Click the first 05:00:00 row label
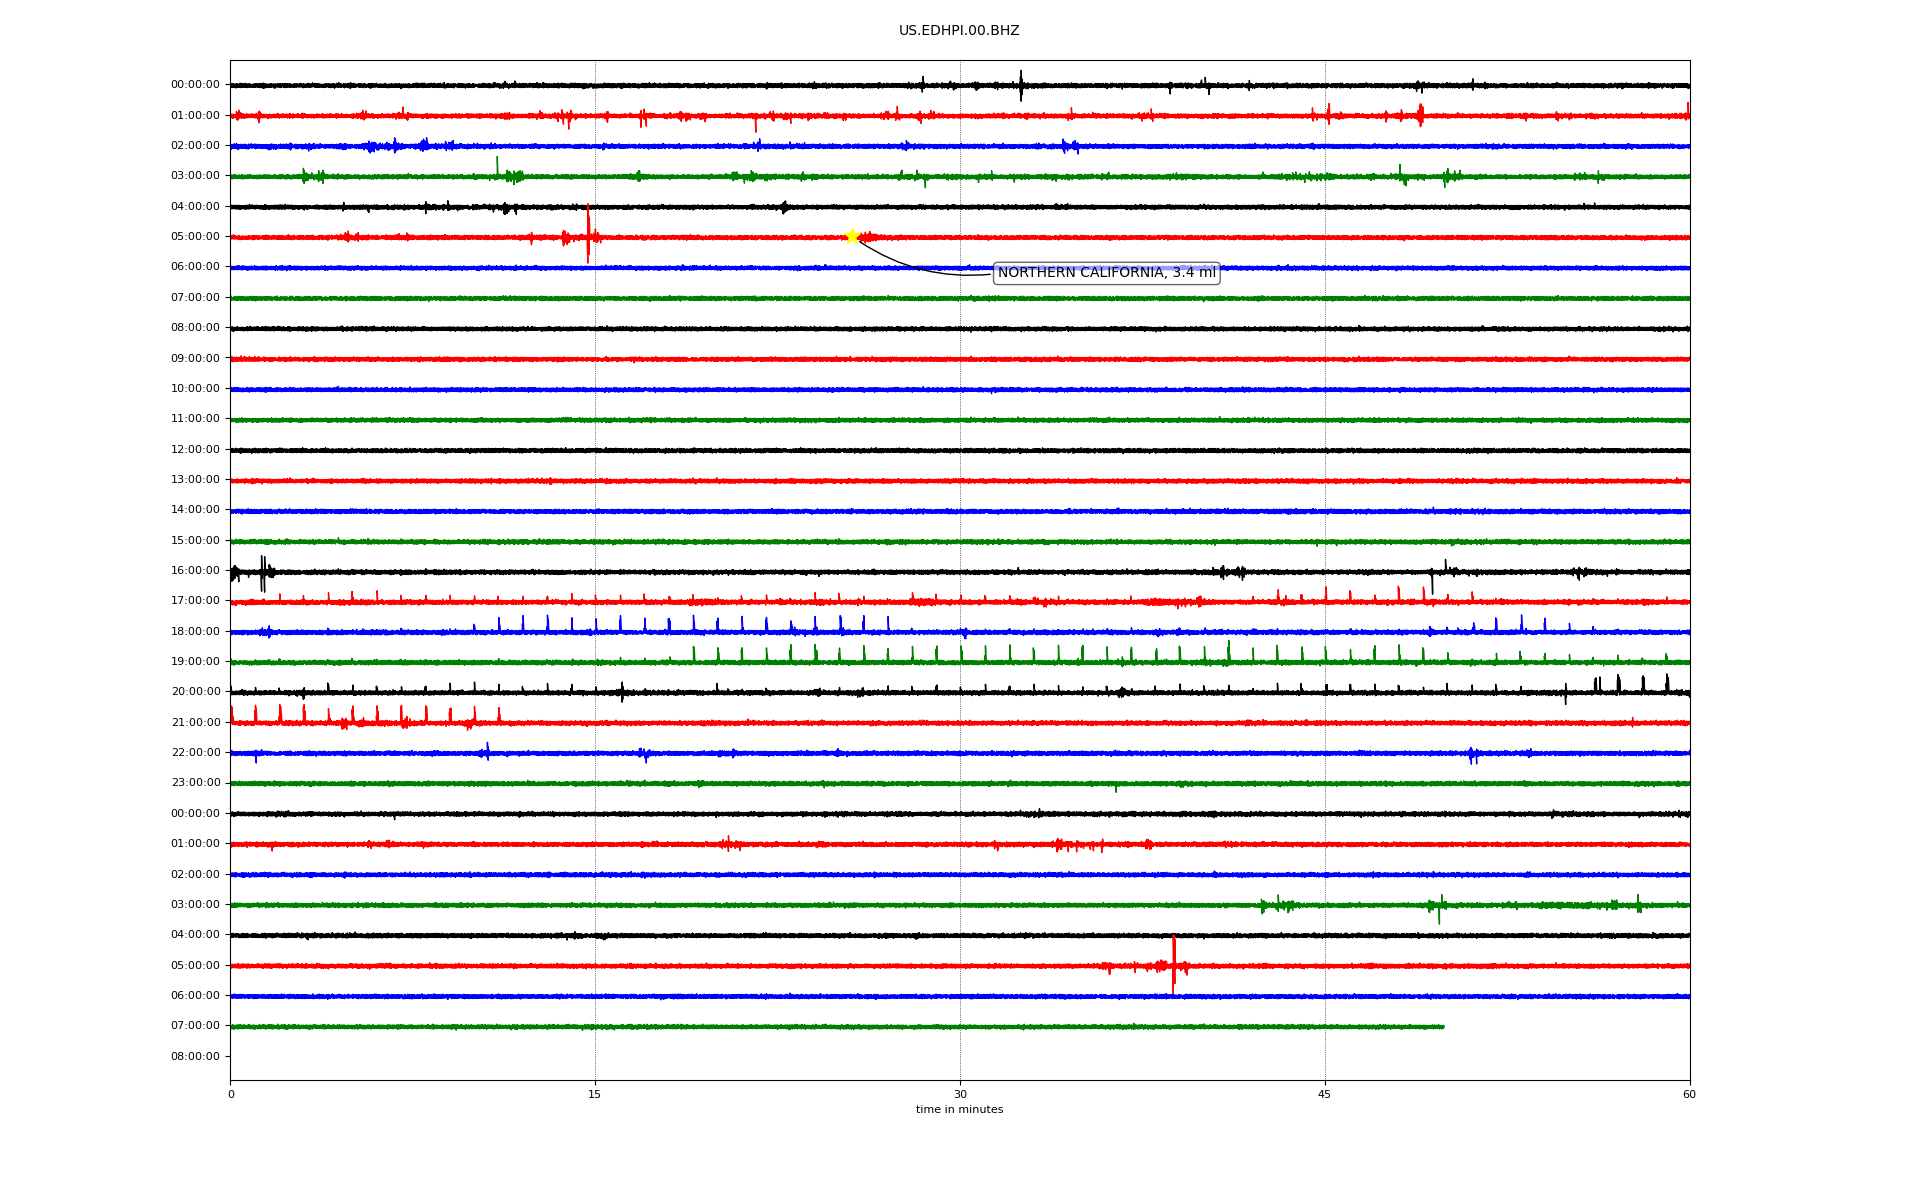Image resolution: width=1920 pixels, height=1200 pixels. pos(195,237)
